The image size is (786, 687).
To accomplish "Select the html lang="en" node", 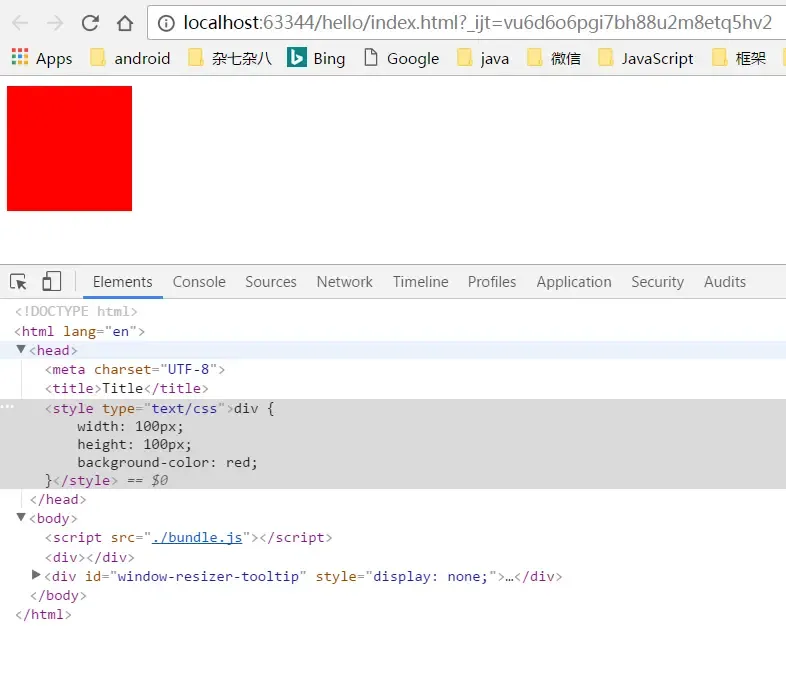I will [80, 331].
